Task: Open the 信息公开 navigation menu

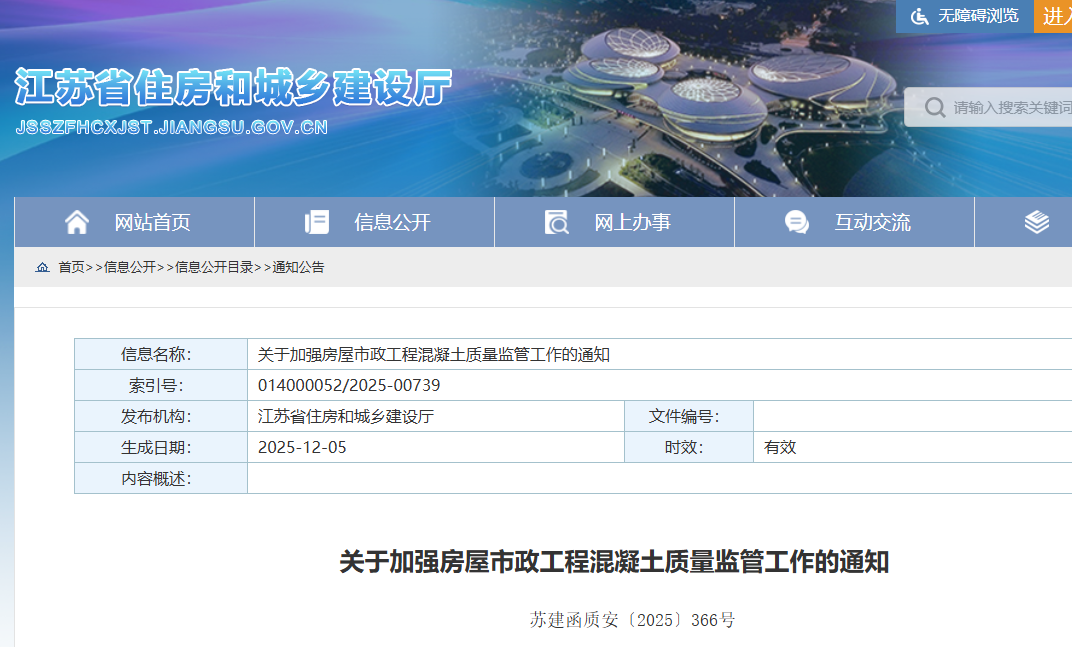Action: [x=392, y=223]
